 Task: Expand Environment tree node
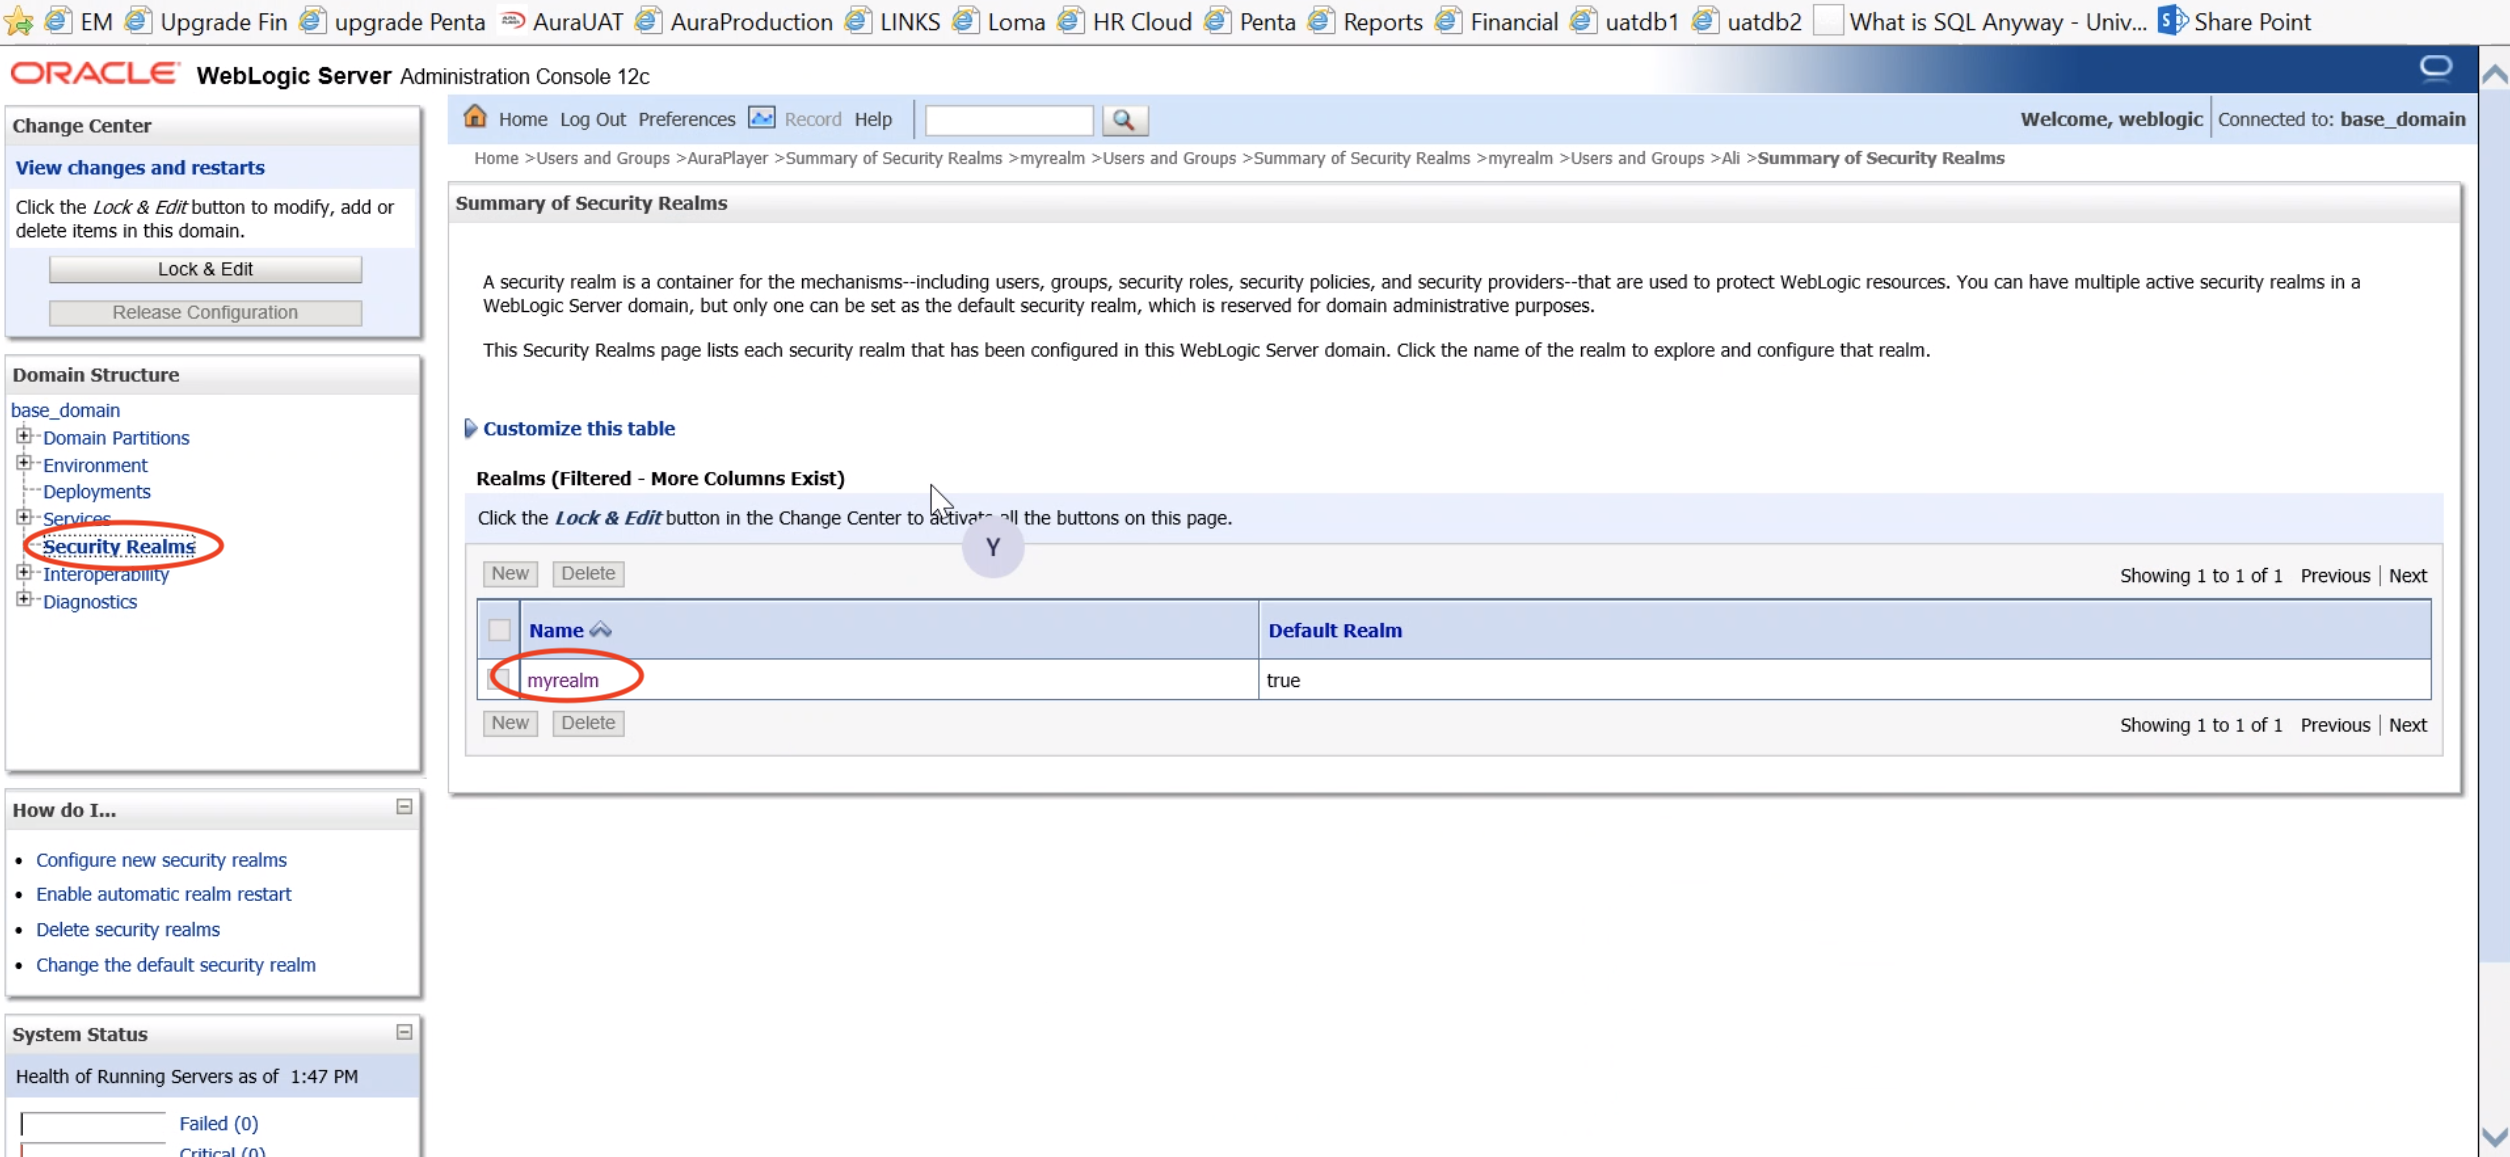pos(24,463)
